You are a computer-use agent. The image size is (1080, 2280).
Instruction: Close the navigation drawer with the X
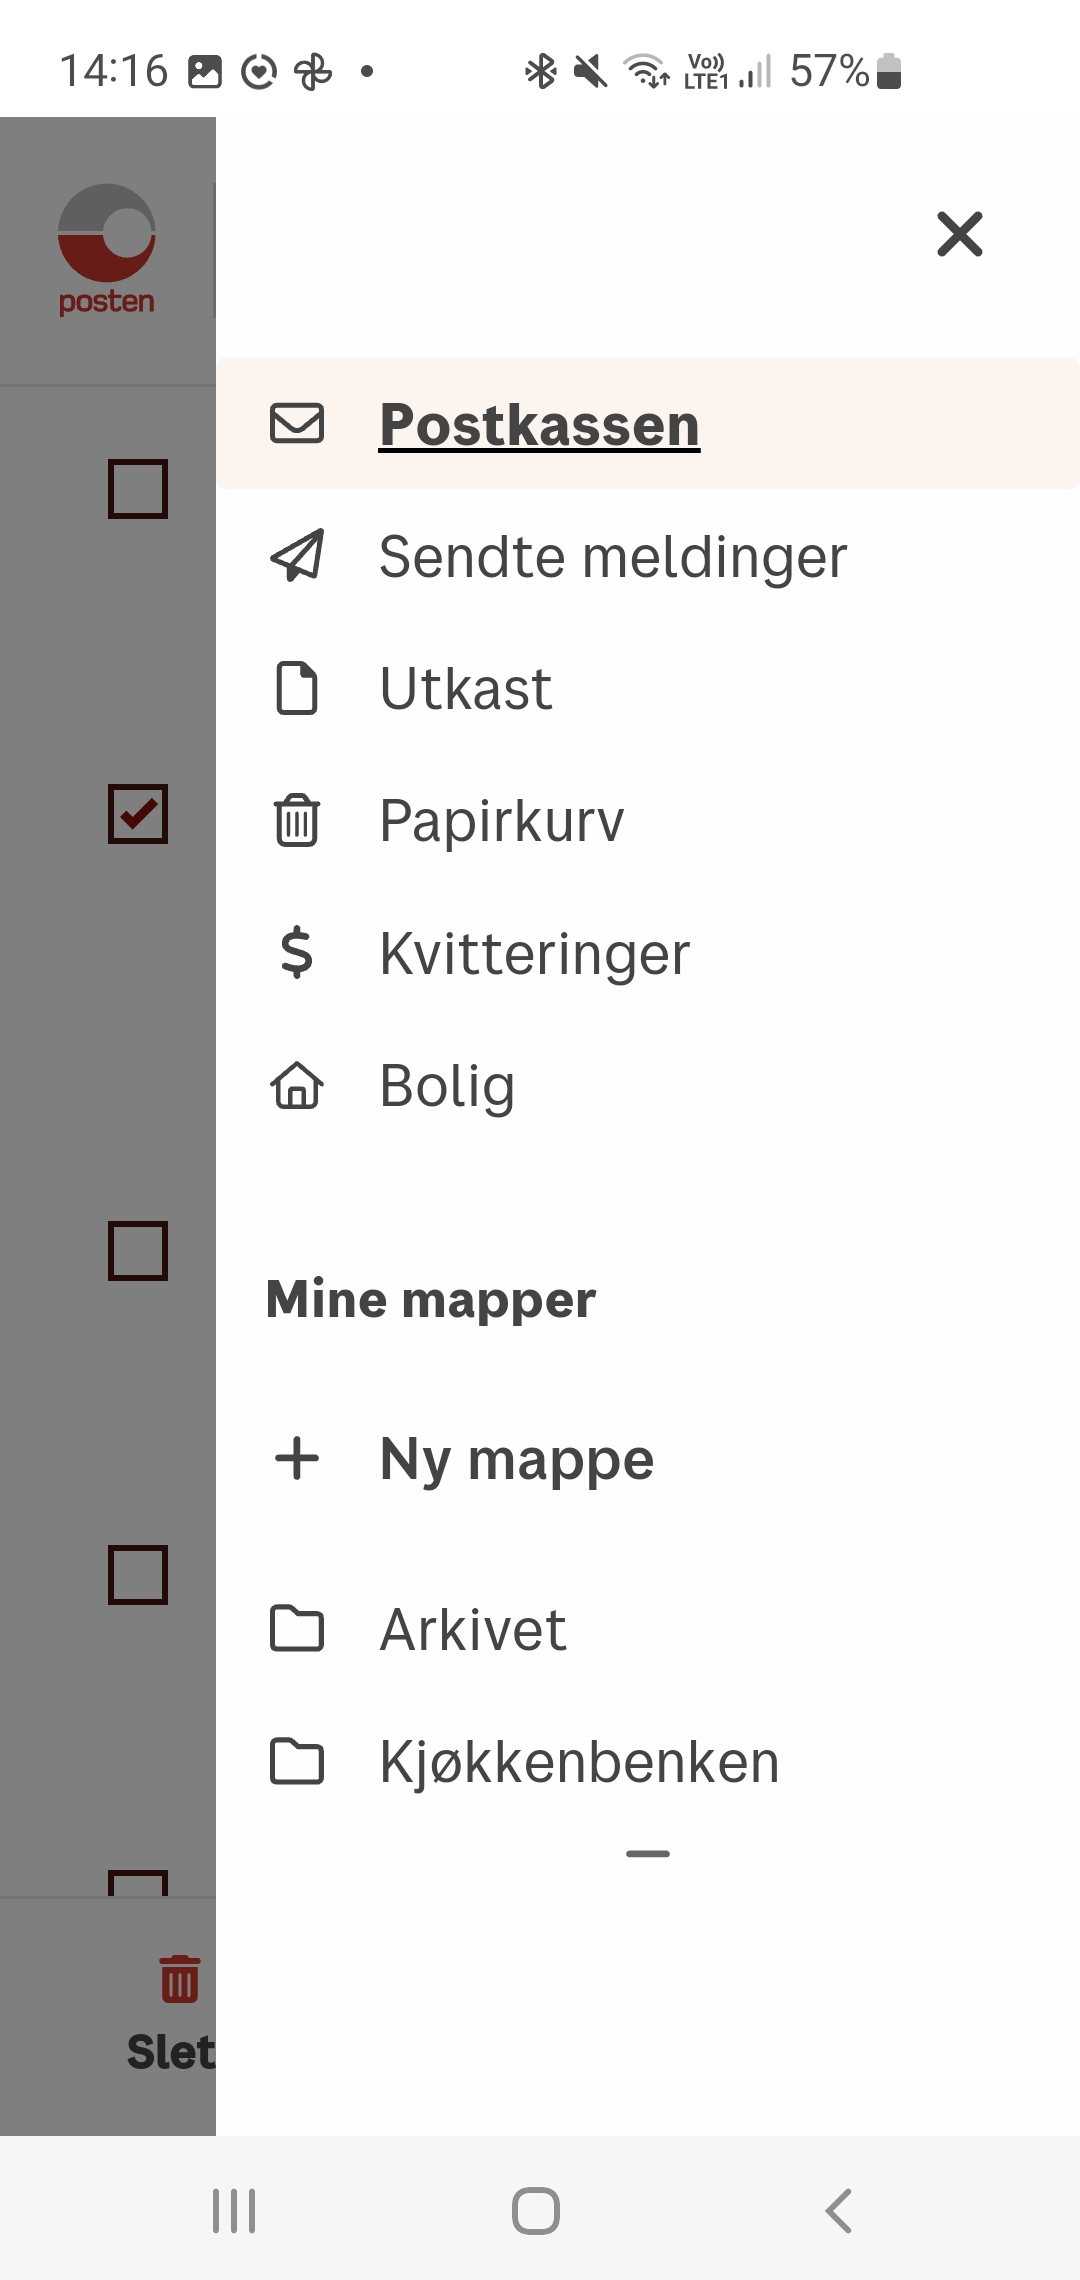959,235
